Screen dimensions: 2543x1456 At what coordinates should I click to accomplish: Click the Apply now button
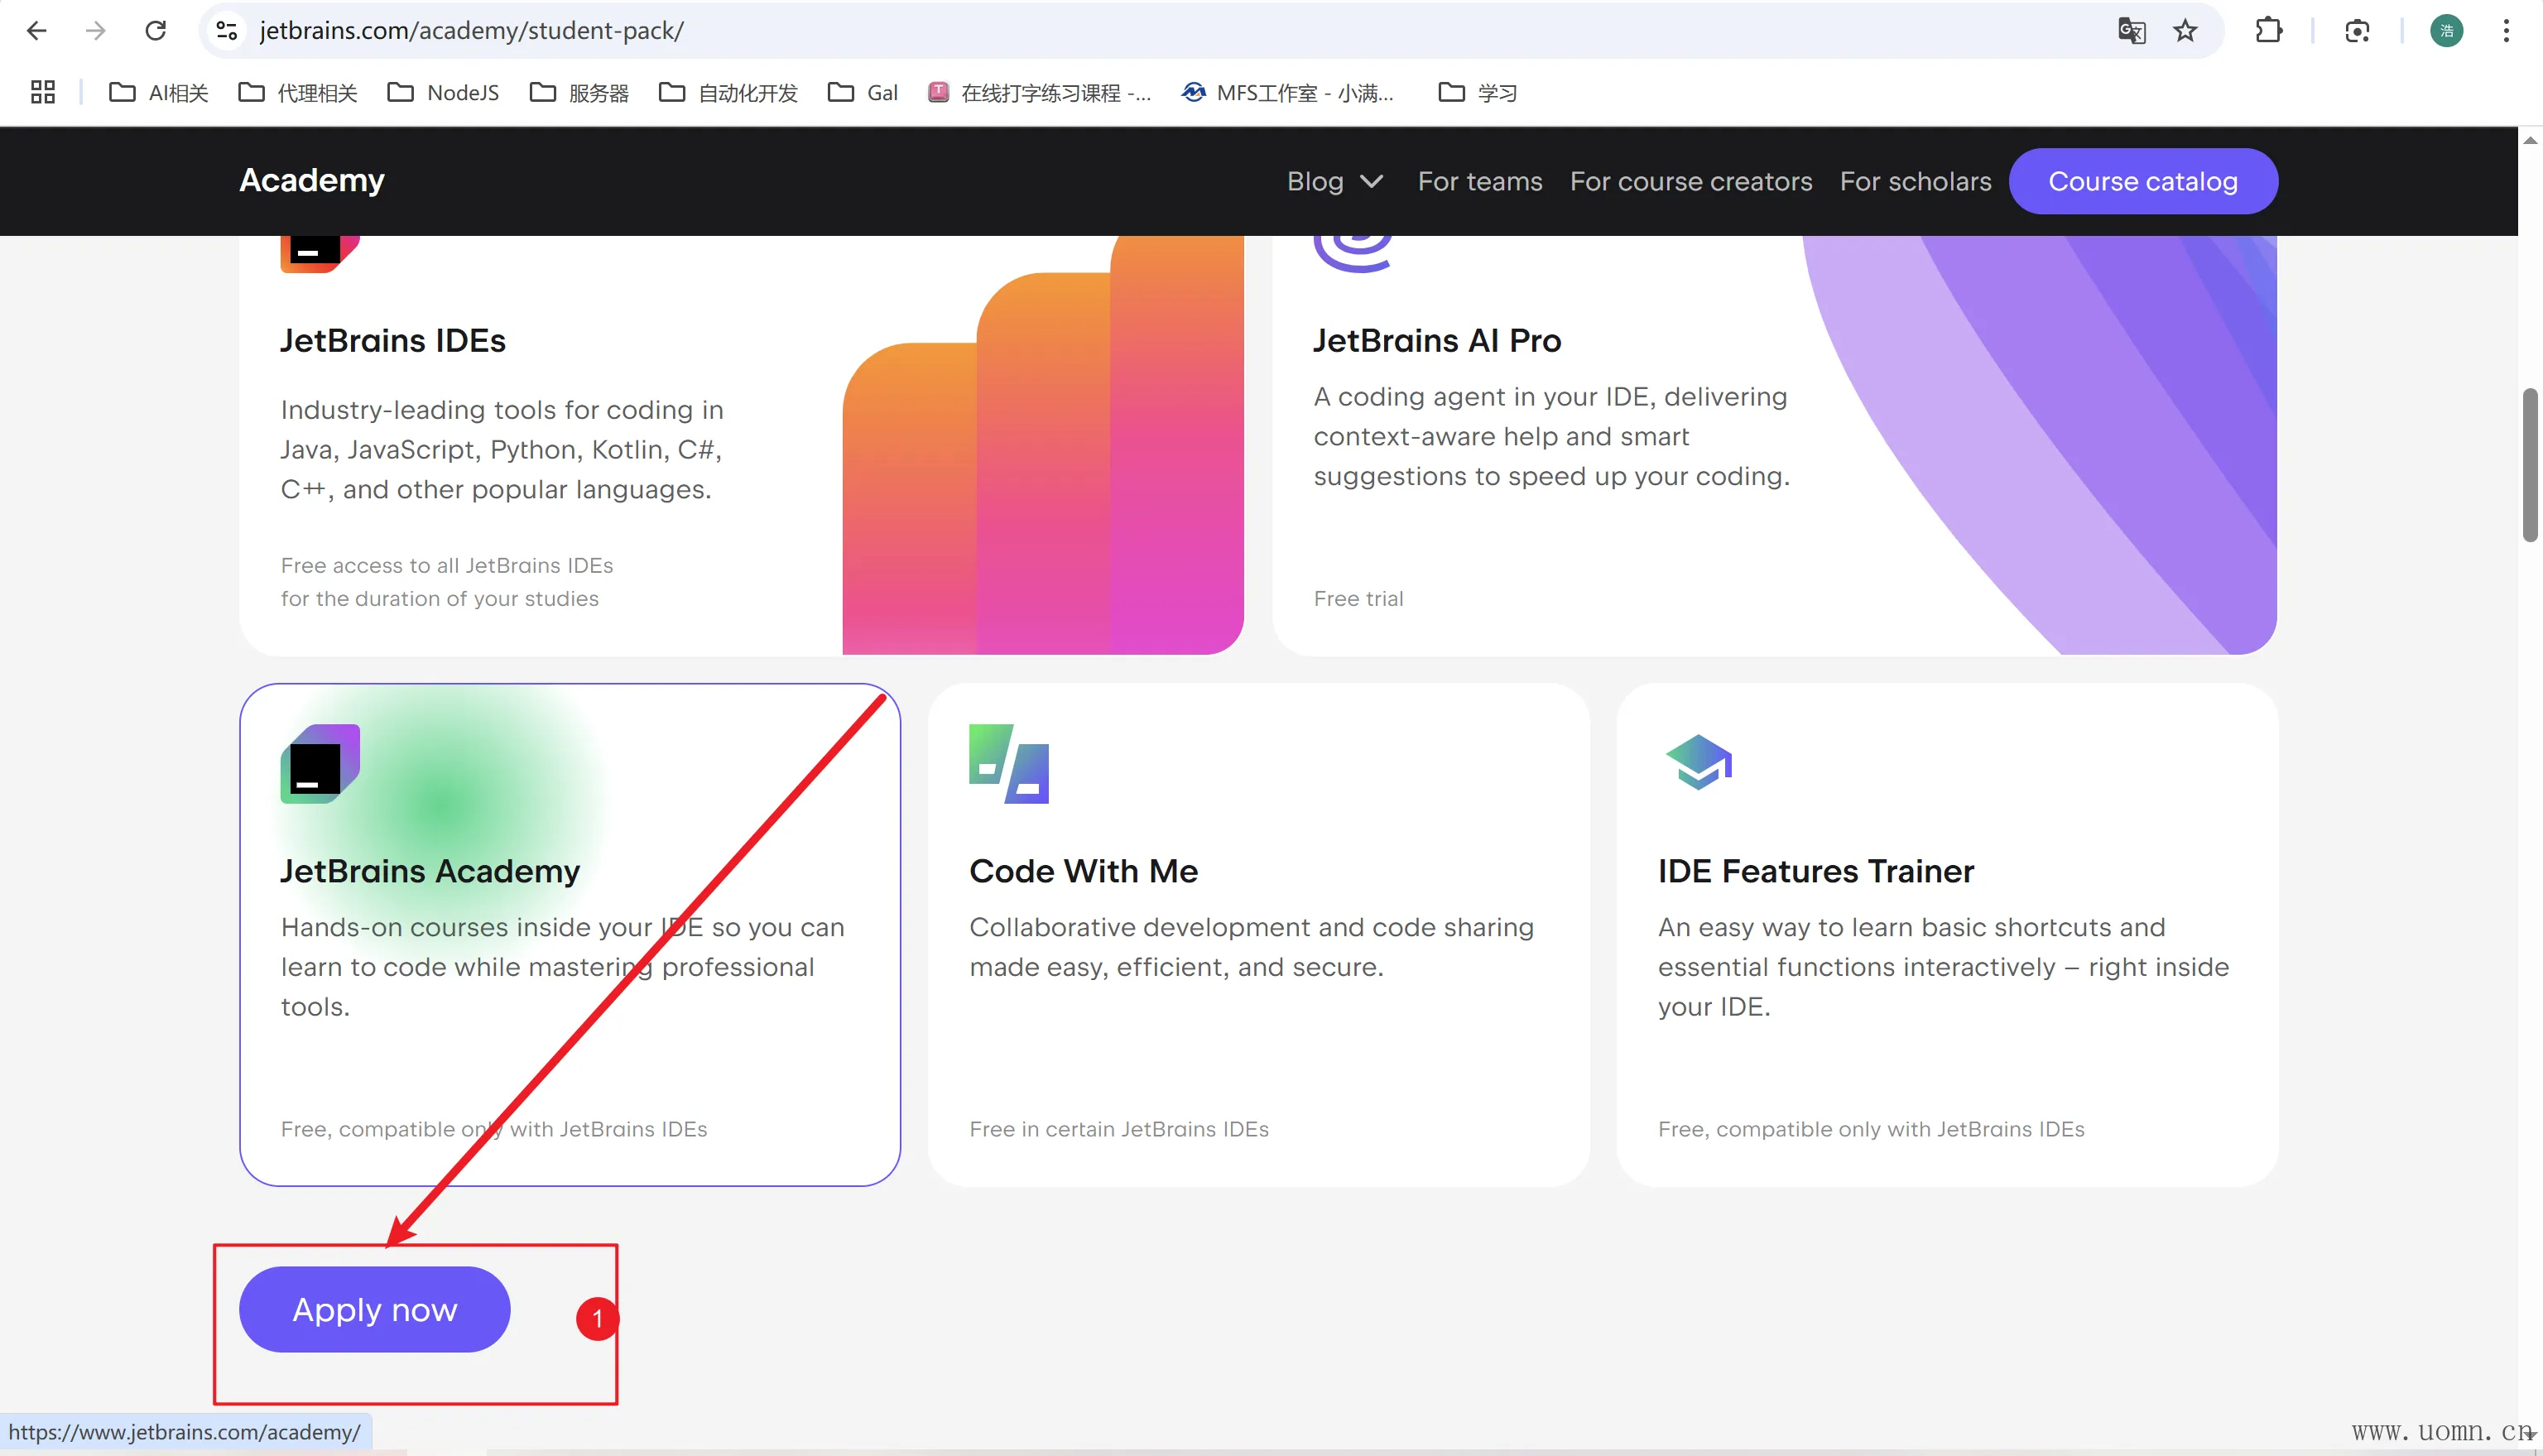[374, 1309]
